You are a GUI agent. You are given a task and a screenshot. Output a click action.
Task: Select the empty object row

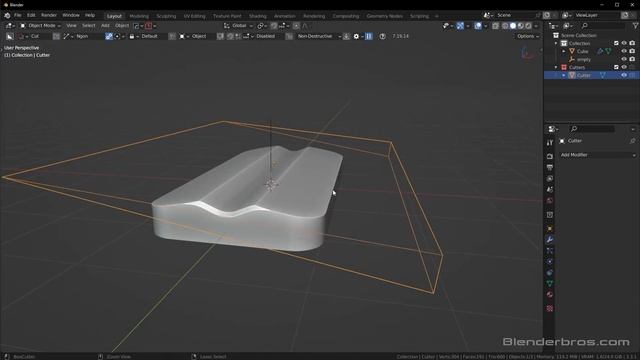pyautogui.click(x=591, y=59)
